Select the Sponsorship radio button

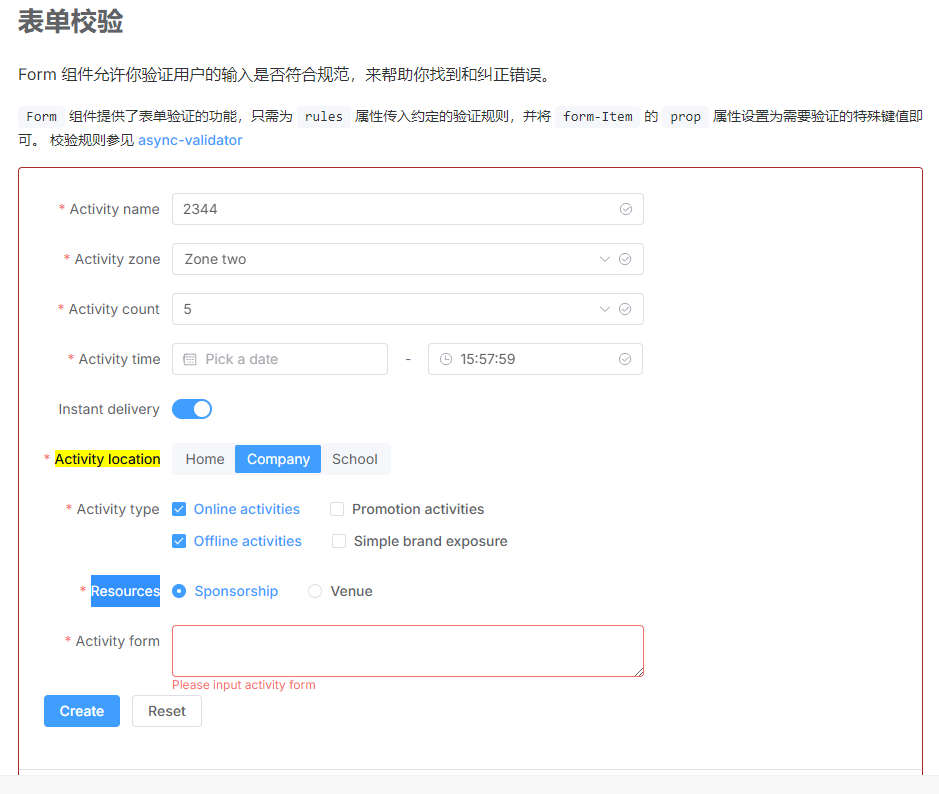pyautogui.click(x=179, y=591)
